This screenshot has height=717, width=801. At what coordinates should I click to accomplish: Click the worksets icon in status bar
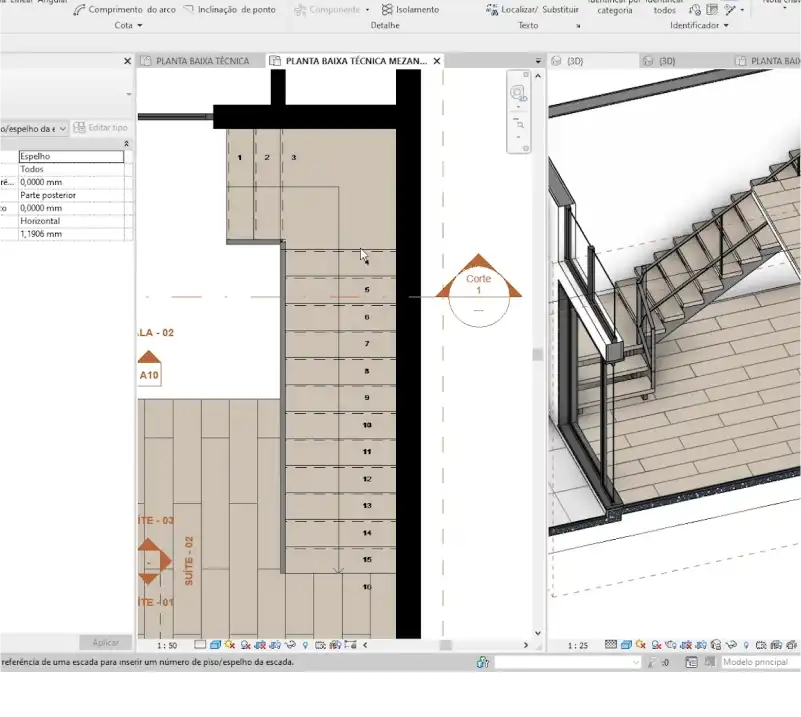(483, 662)
